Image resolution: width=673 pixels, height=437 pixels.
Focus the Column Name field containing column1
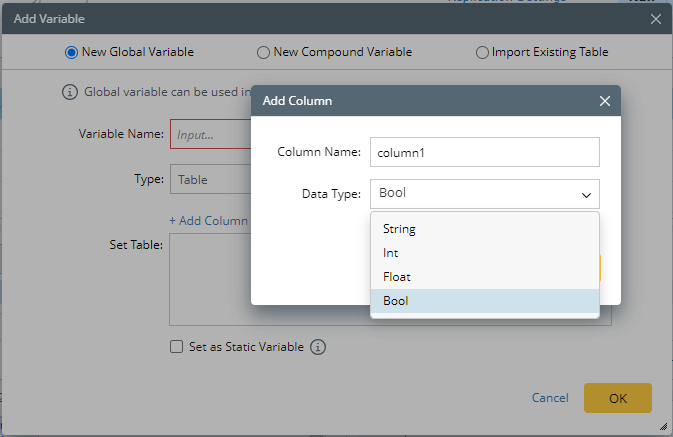click(x=484, y=152)
